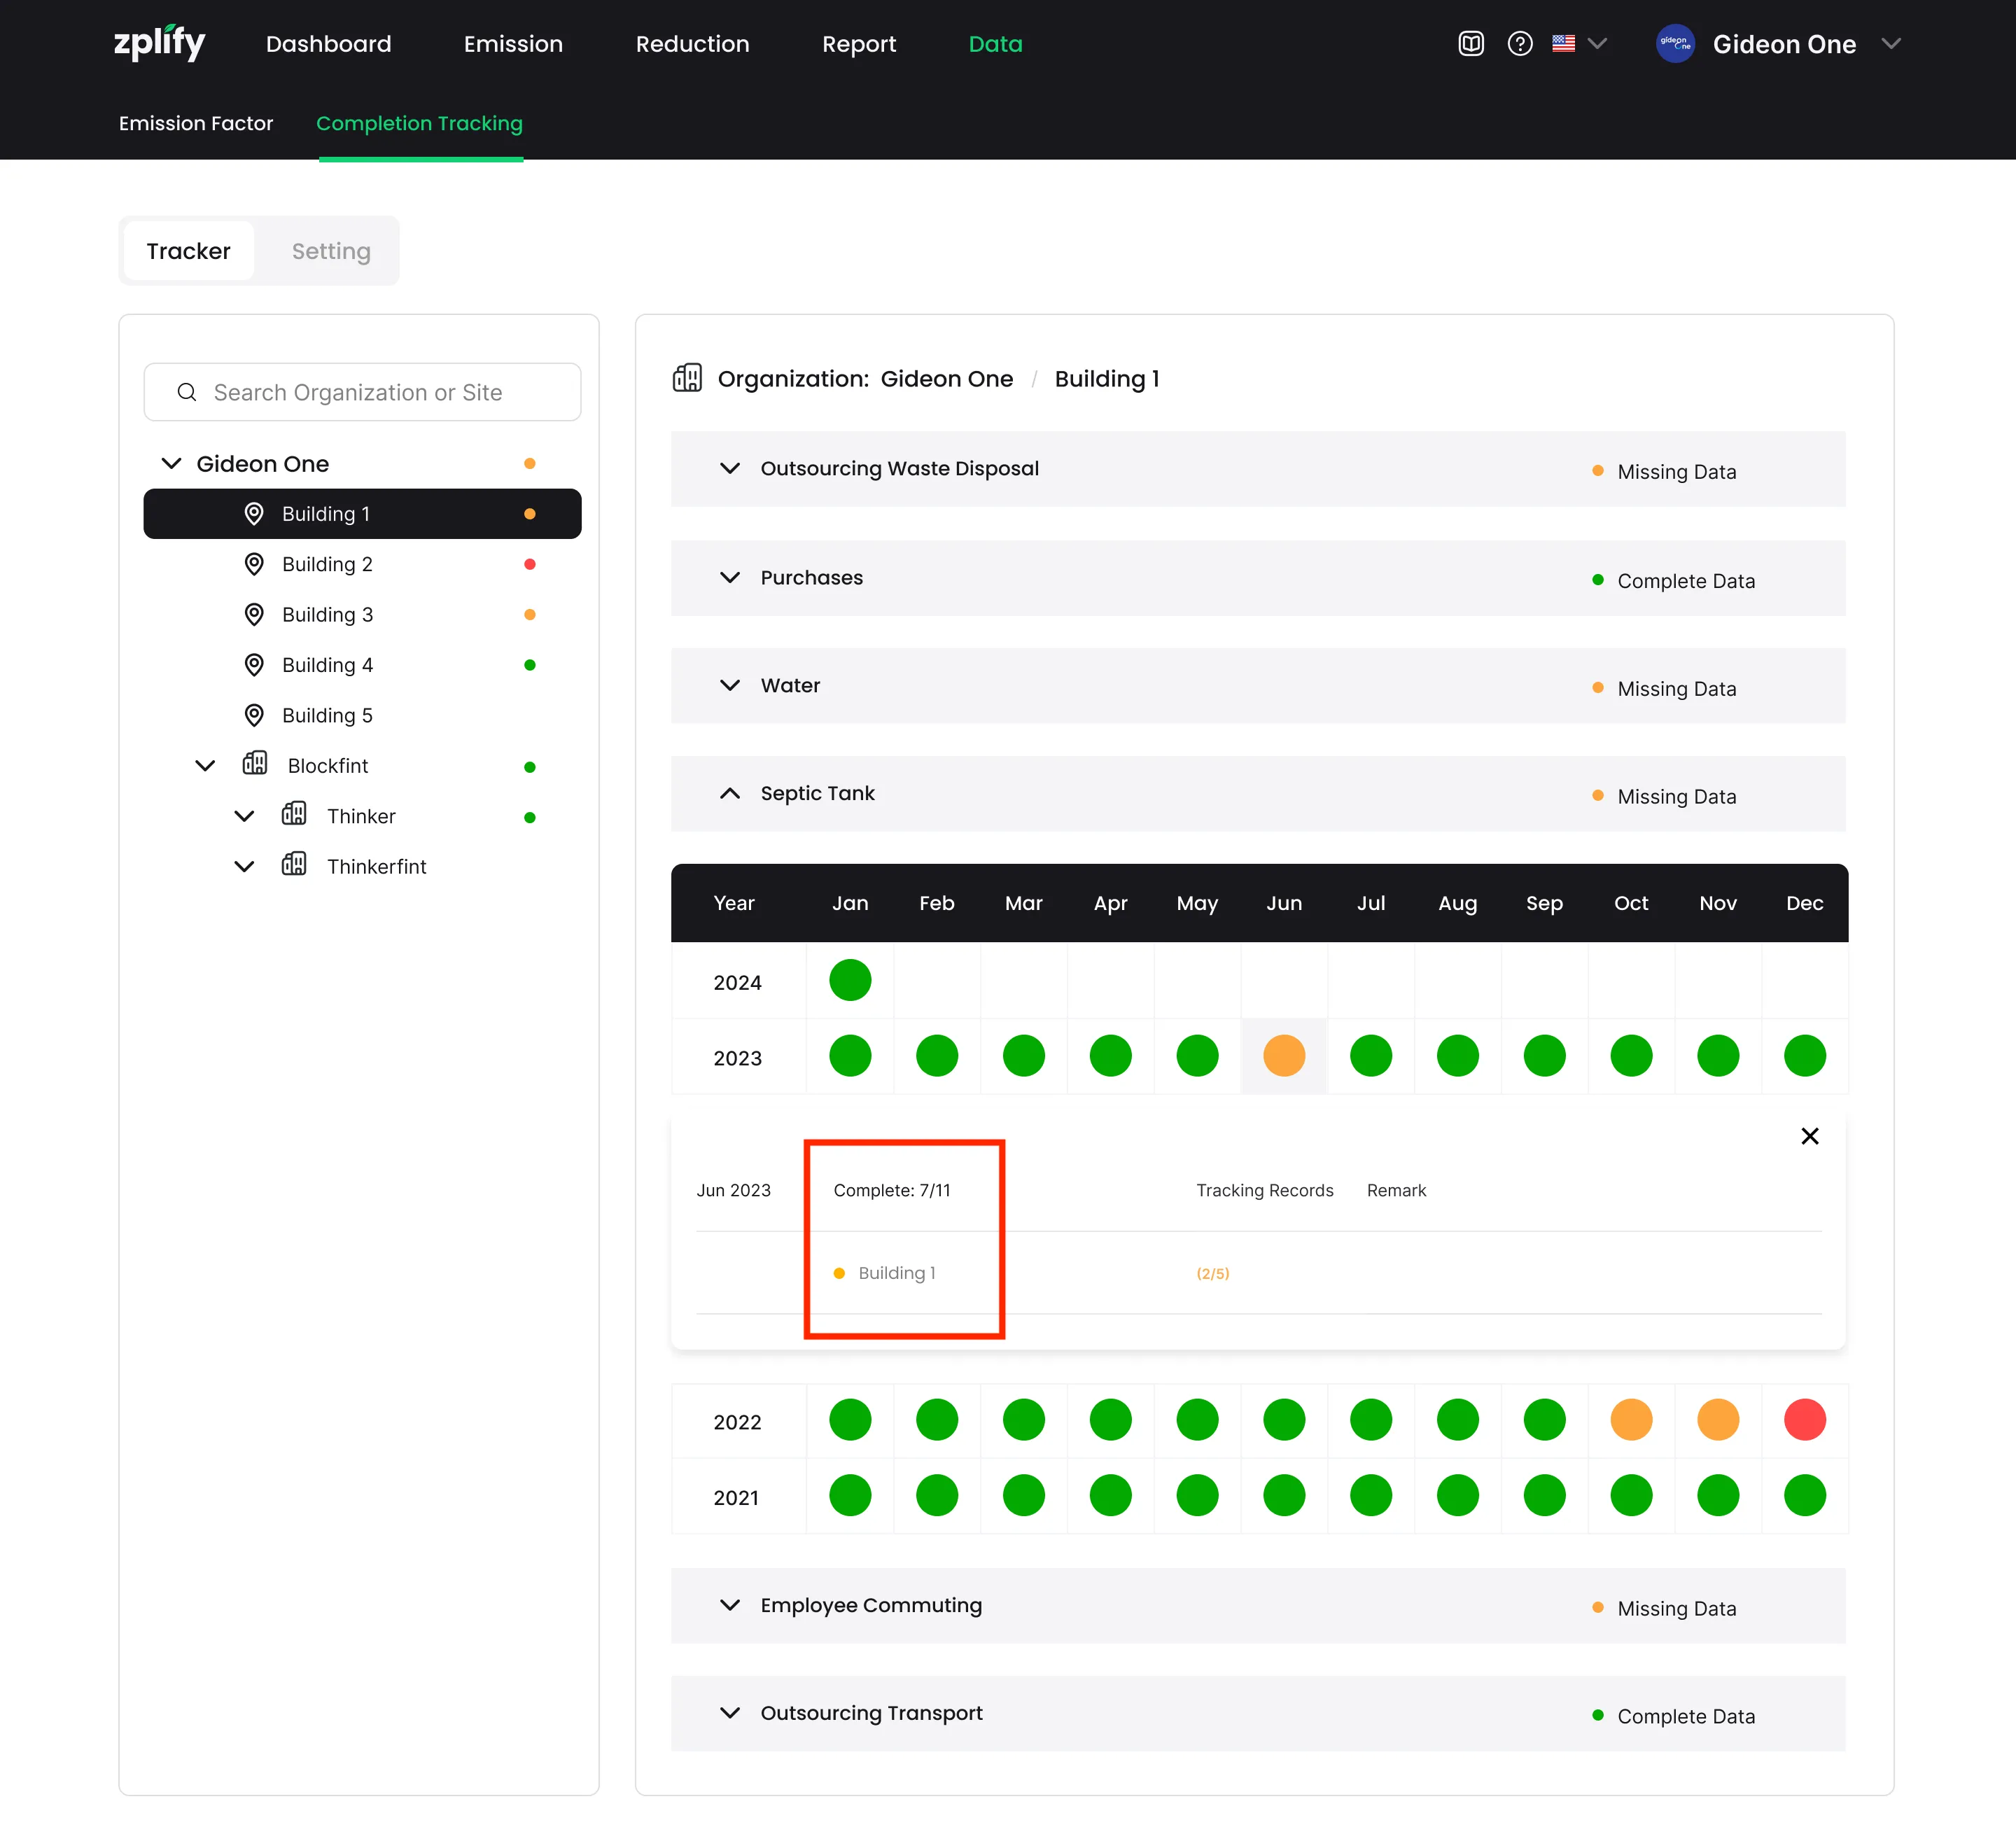Select the Tracker toggle tab
This screenshot has width=2016, height=1841.
(188, 251)
